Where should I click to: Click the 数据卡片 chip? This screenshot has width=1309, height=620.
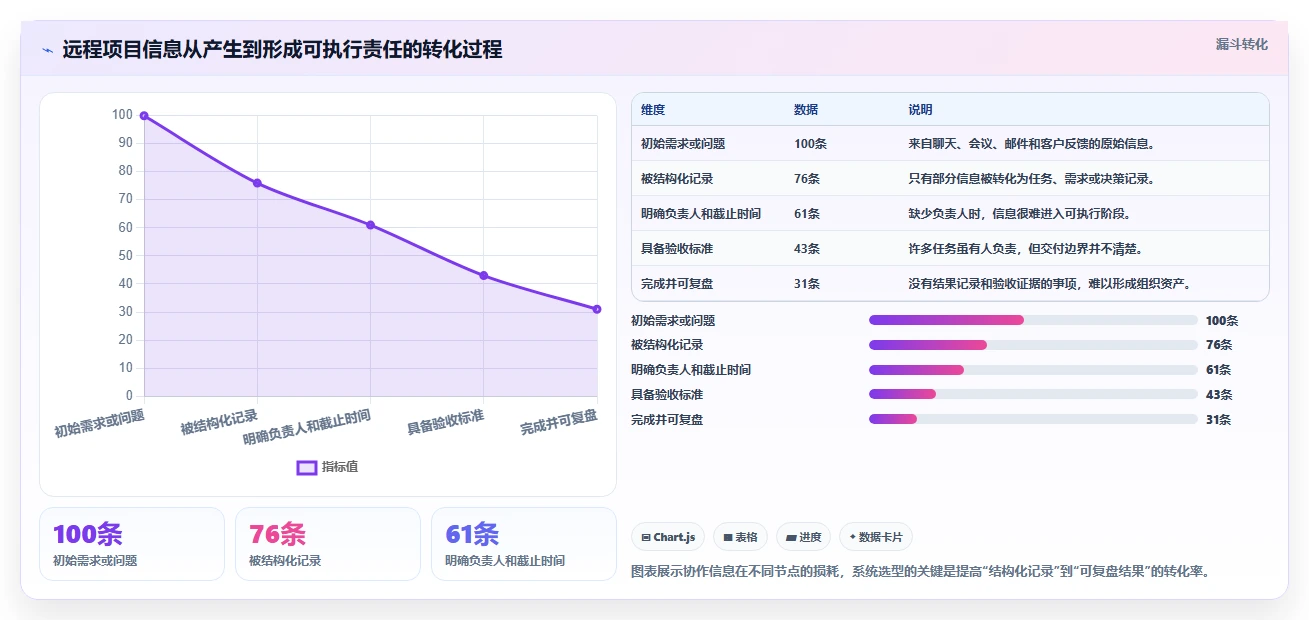tap(876, 537)
